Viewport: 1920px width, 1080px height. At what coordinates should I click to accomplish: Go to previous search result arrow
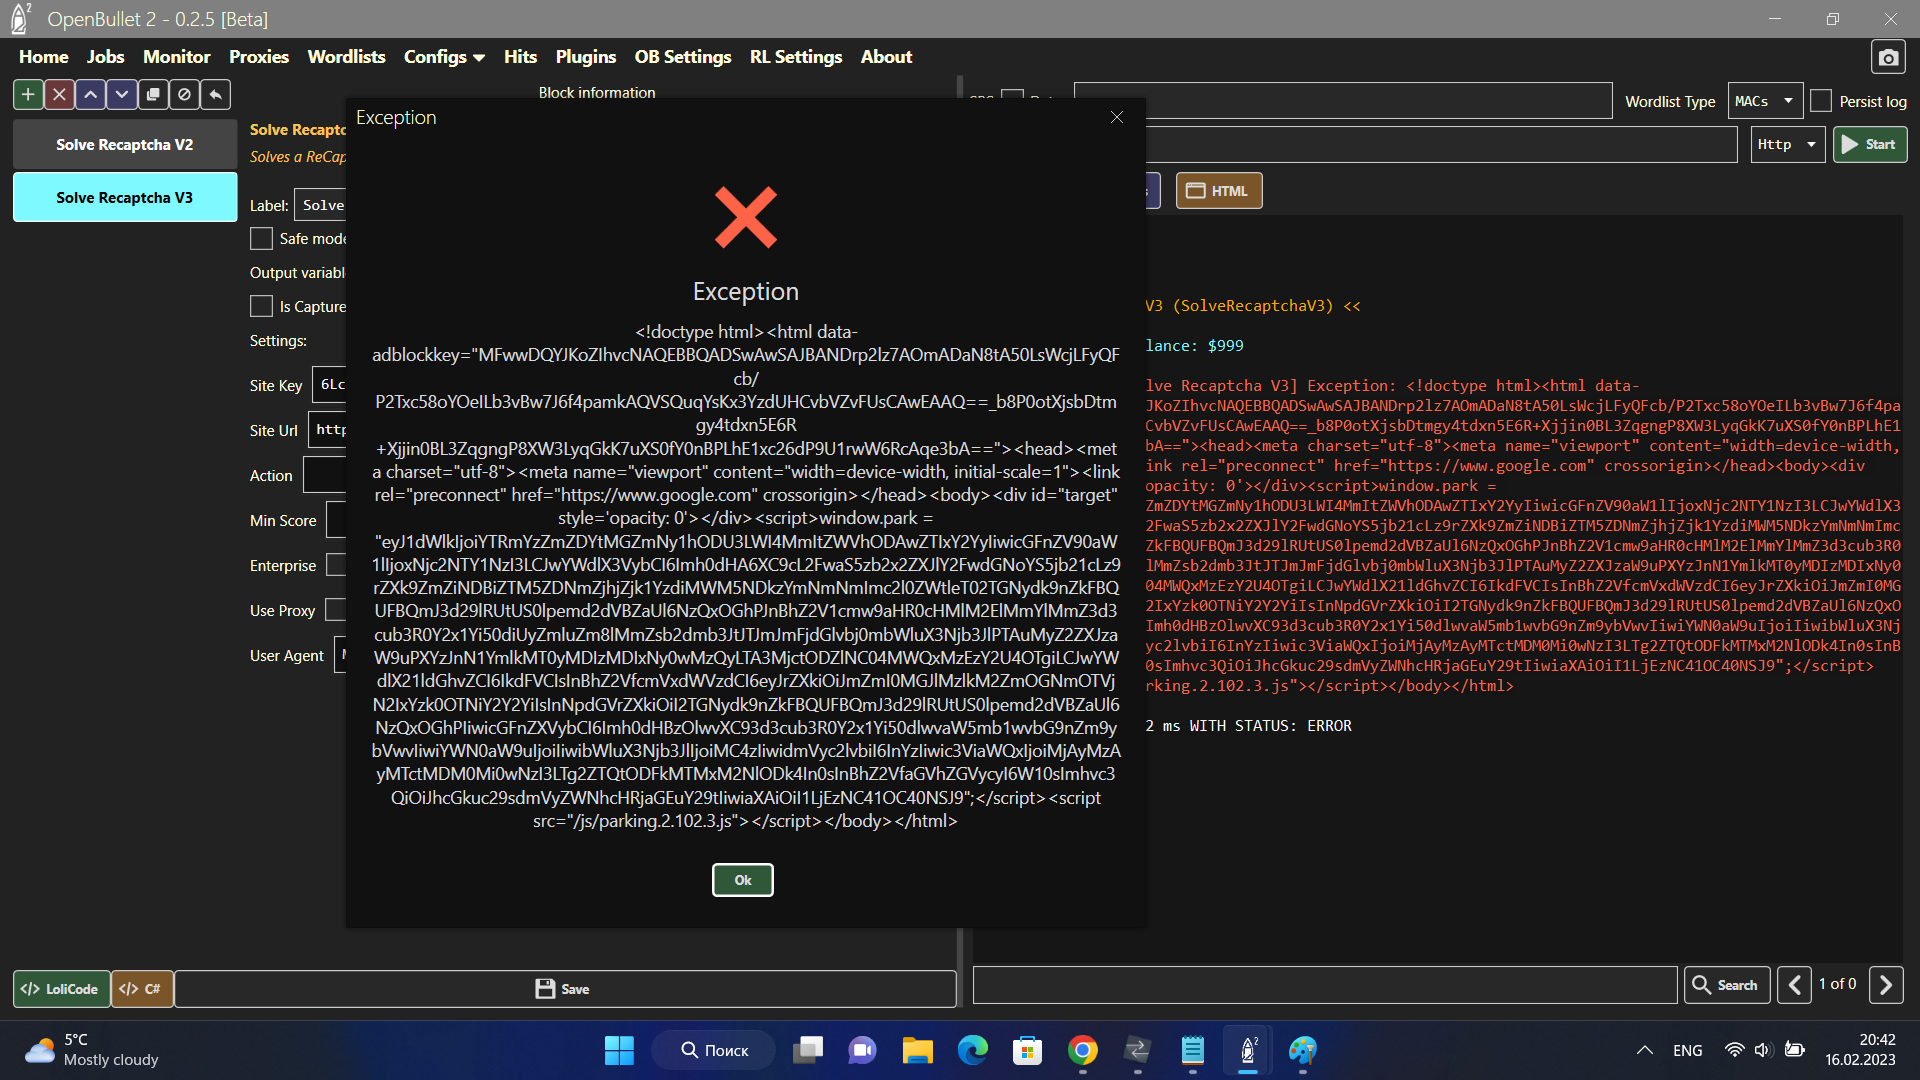[x=1795, y=985]
